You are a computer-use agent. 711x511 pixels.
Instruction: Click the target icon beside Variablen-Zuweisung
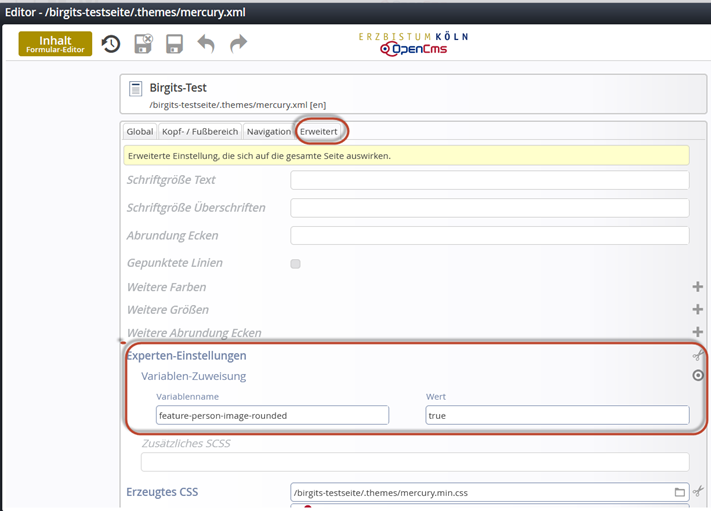[698, 376]
